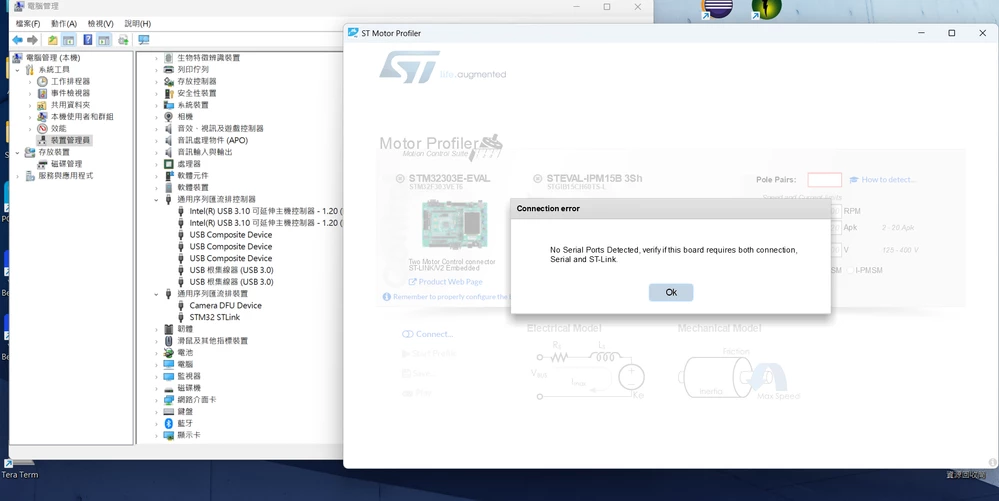Collapse the 系統工具 node
This screenshot has height=501, width=999.
pos(17,69)
